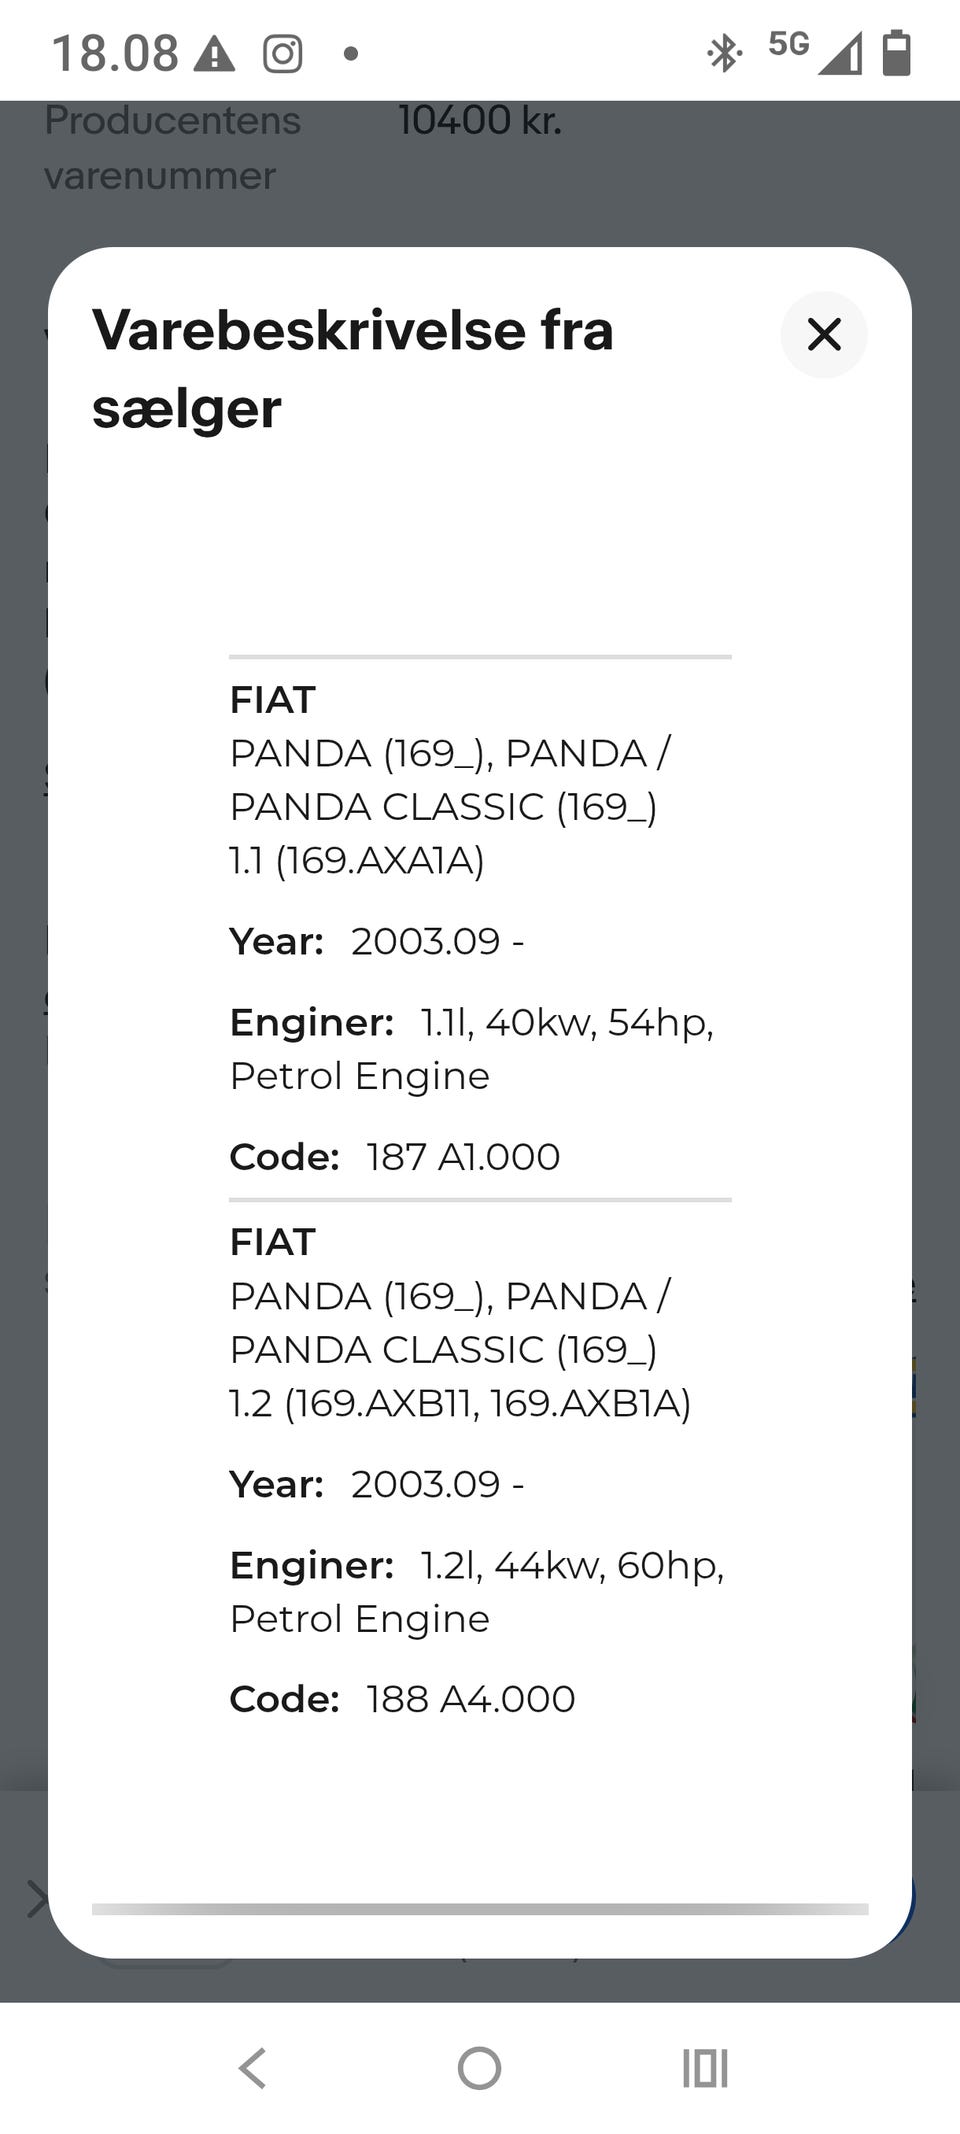The image size is (960, 2134).
Task: Tap the Bluetooth status icon
Action: coord(723,53)
